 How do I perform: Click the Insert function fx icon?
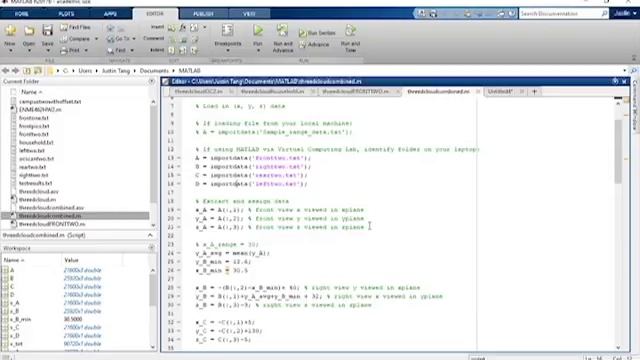pyautogui.click(x=182, y=27)
